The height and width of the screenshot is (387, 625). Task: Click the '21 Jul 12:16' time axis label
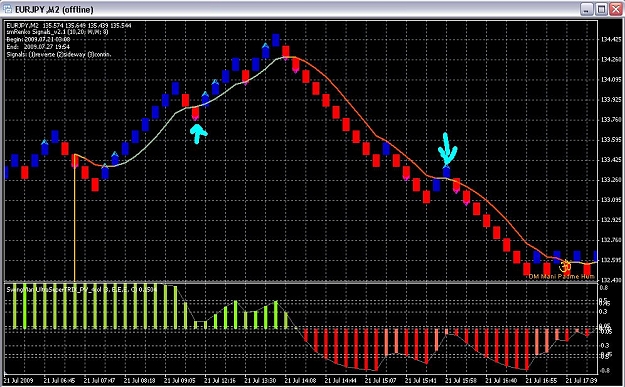pos(220,380)
